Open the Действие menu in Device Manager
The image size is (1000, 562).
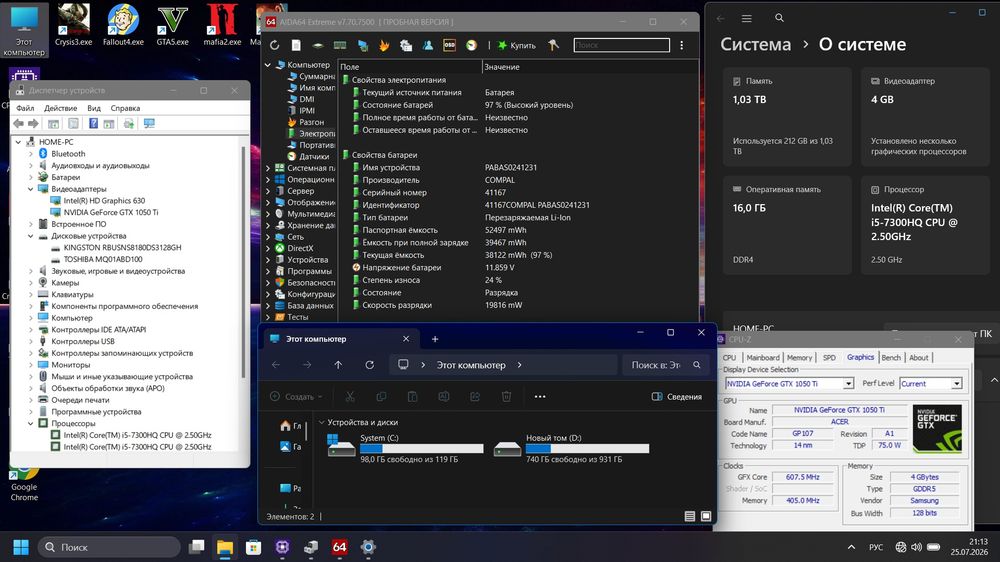coord(61,108)
